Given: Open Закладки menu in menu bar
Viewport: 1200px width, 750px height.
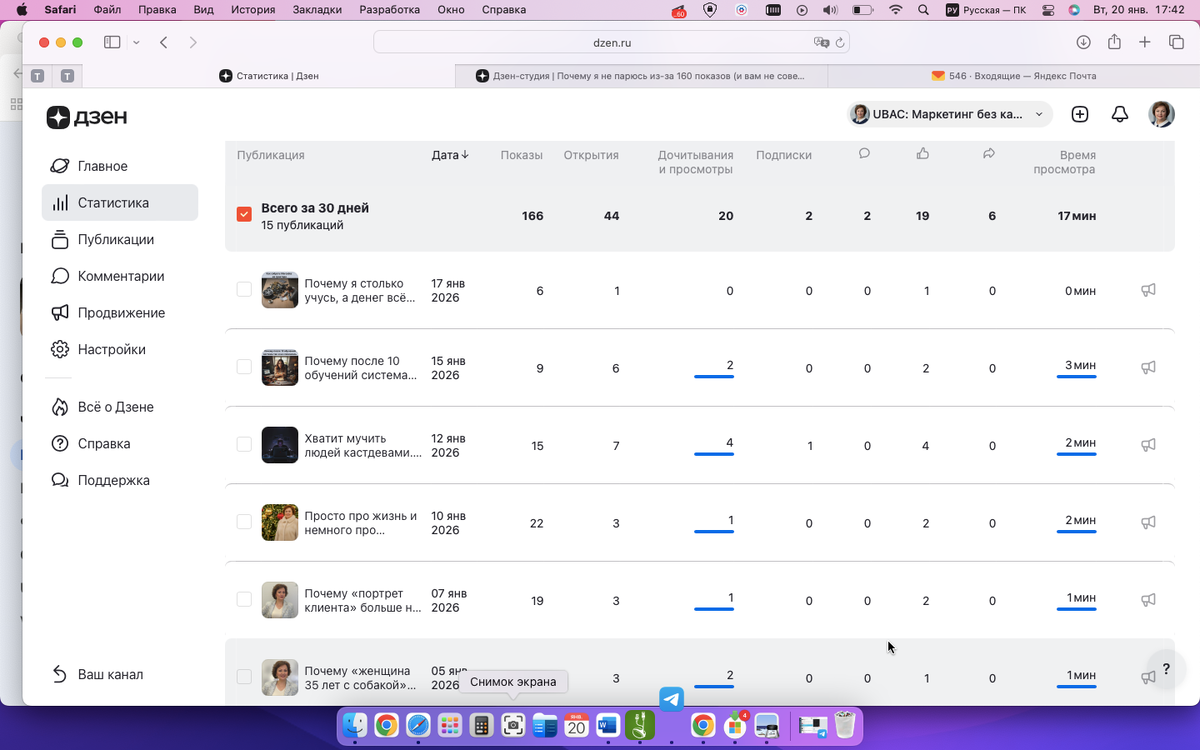Looking at the screenshot, I should pyautogui.click(x=316, y=10).
